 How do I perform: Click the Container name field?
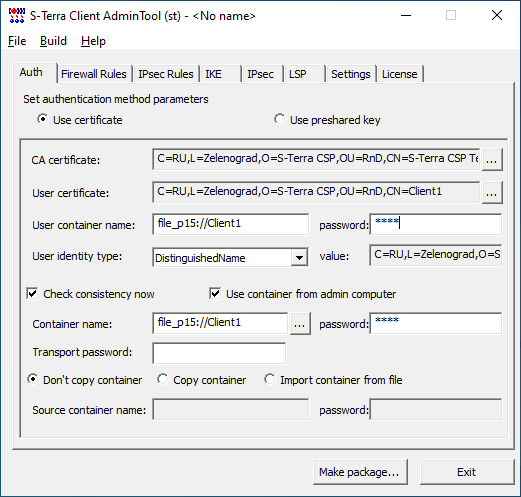click(220, 323)
